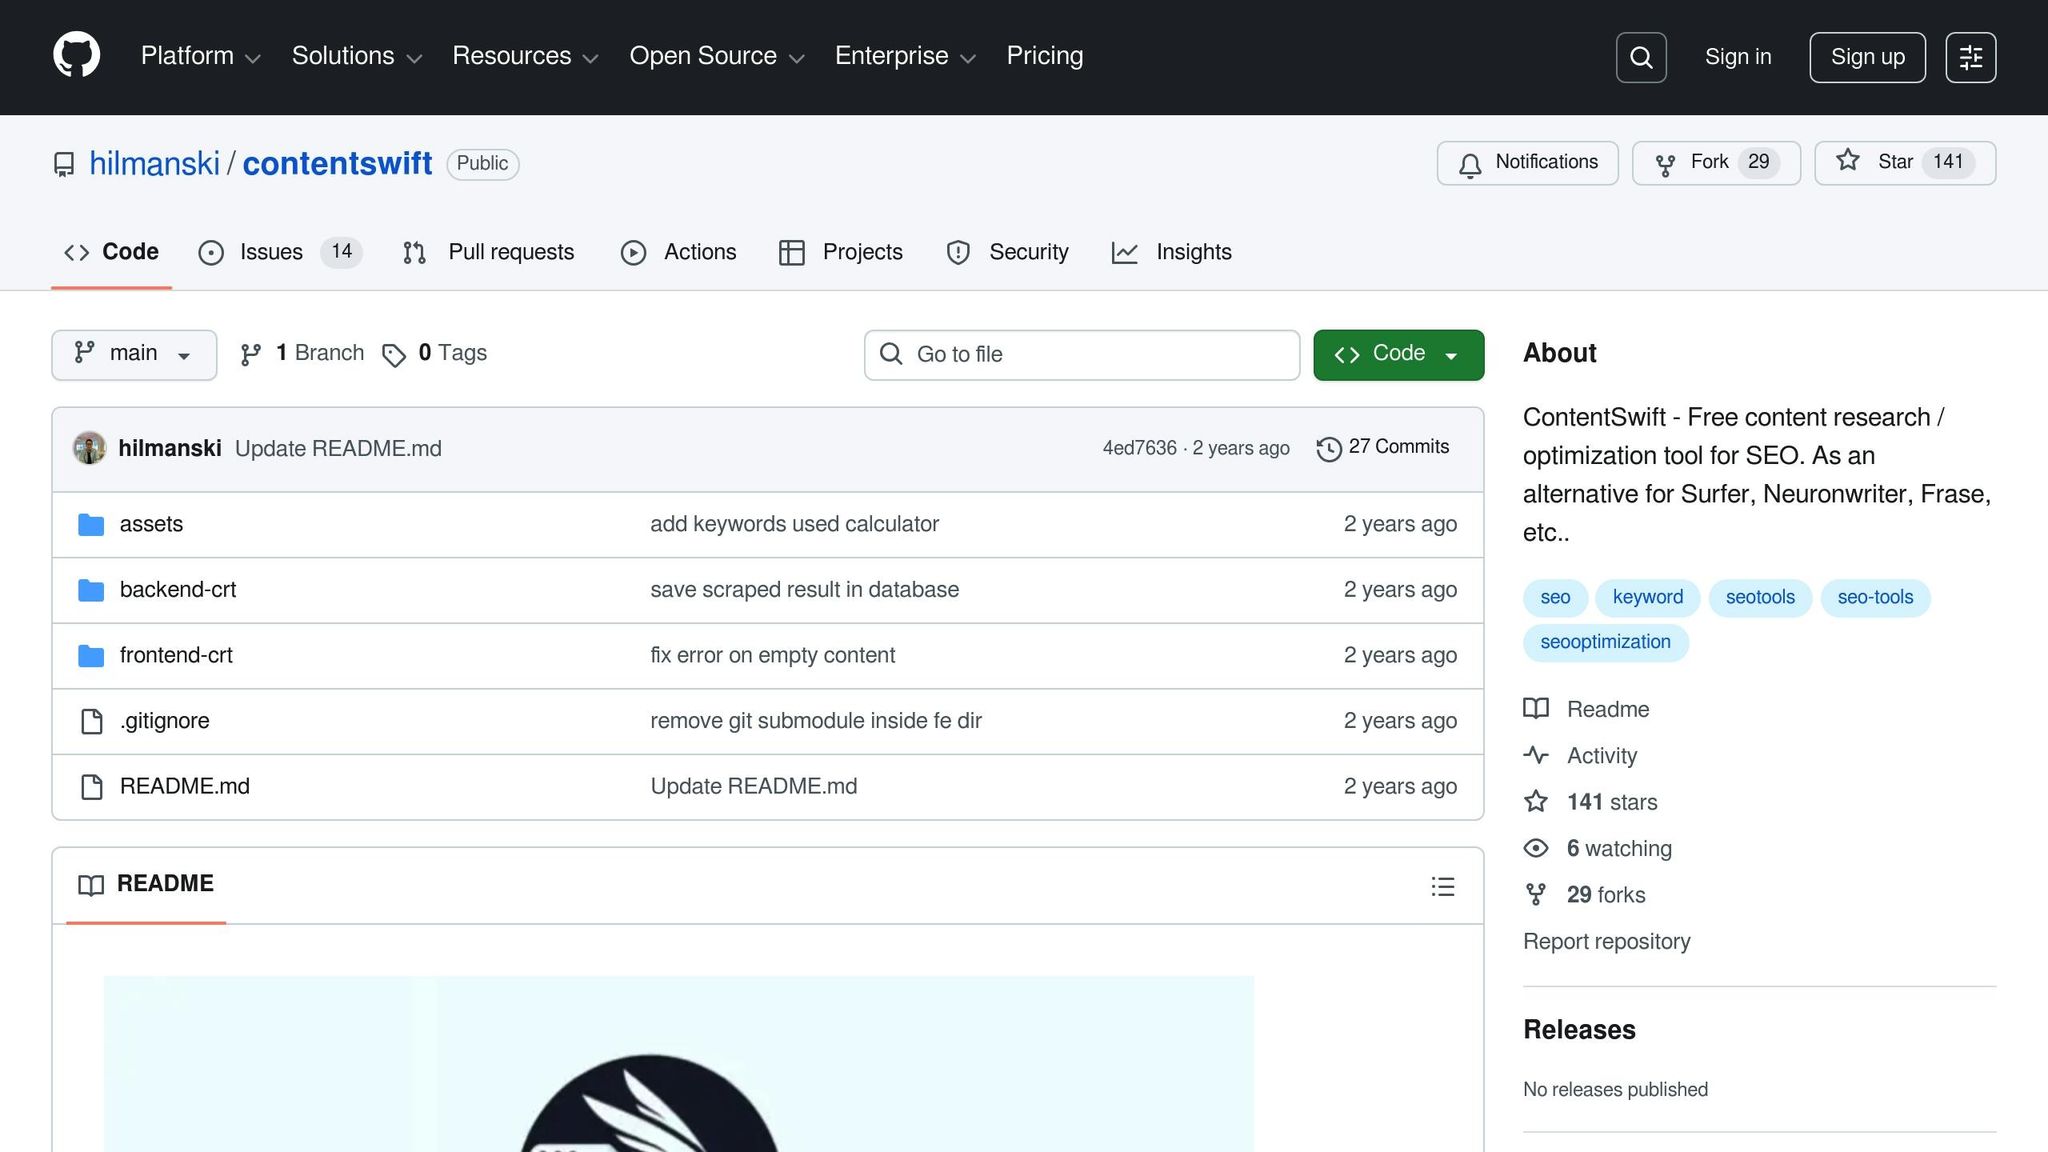Fork the repository

1715,162
